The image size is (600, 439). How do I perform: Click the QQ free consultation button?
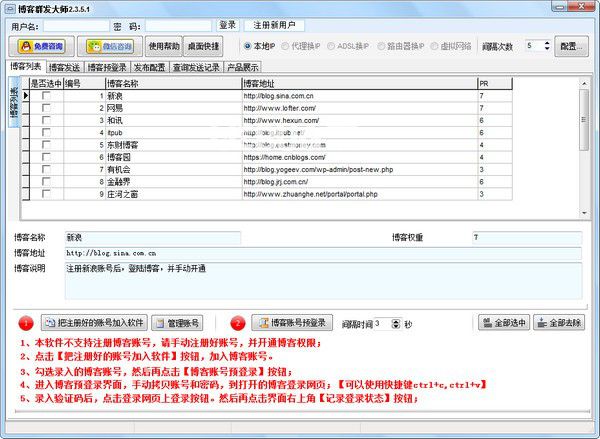pos(41,46)
